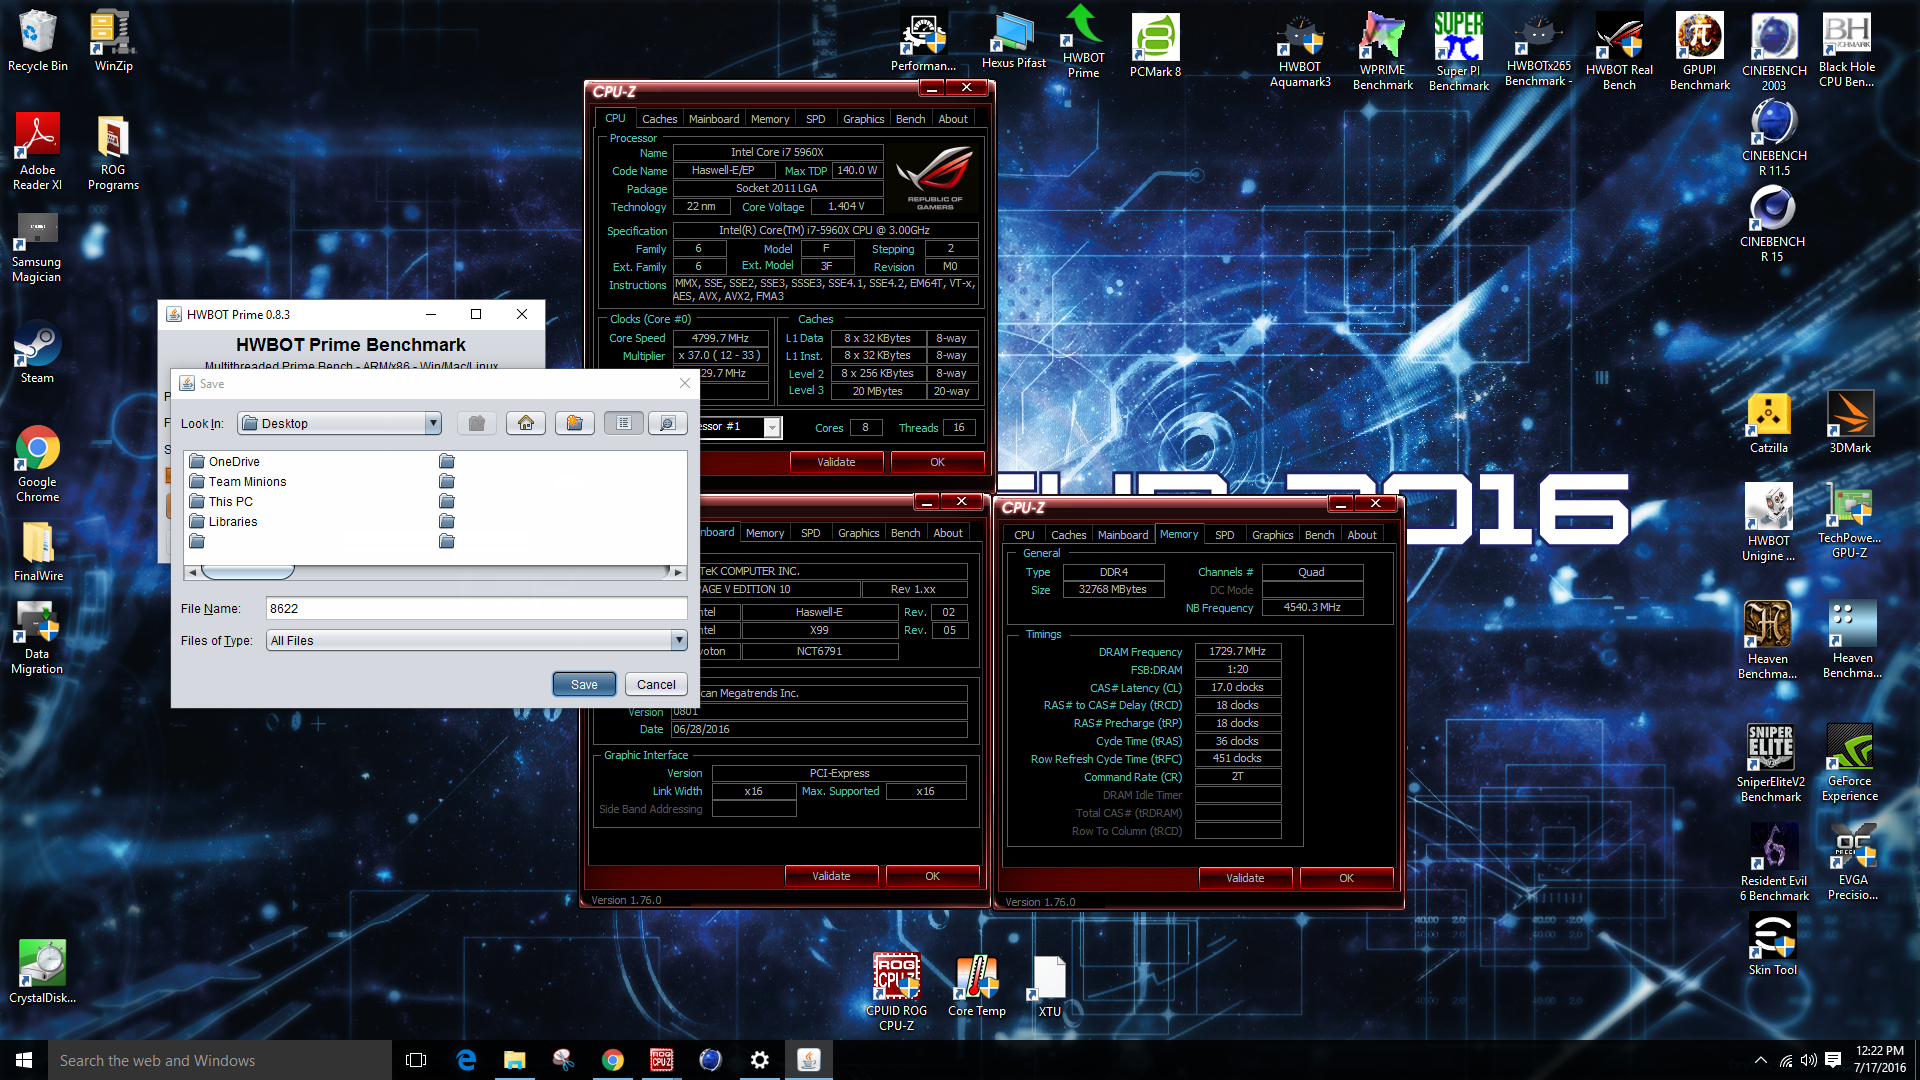Click the File Name field containing 8622
1920x1080 pixels.
pos(476,608)
